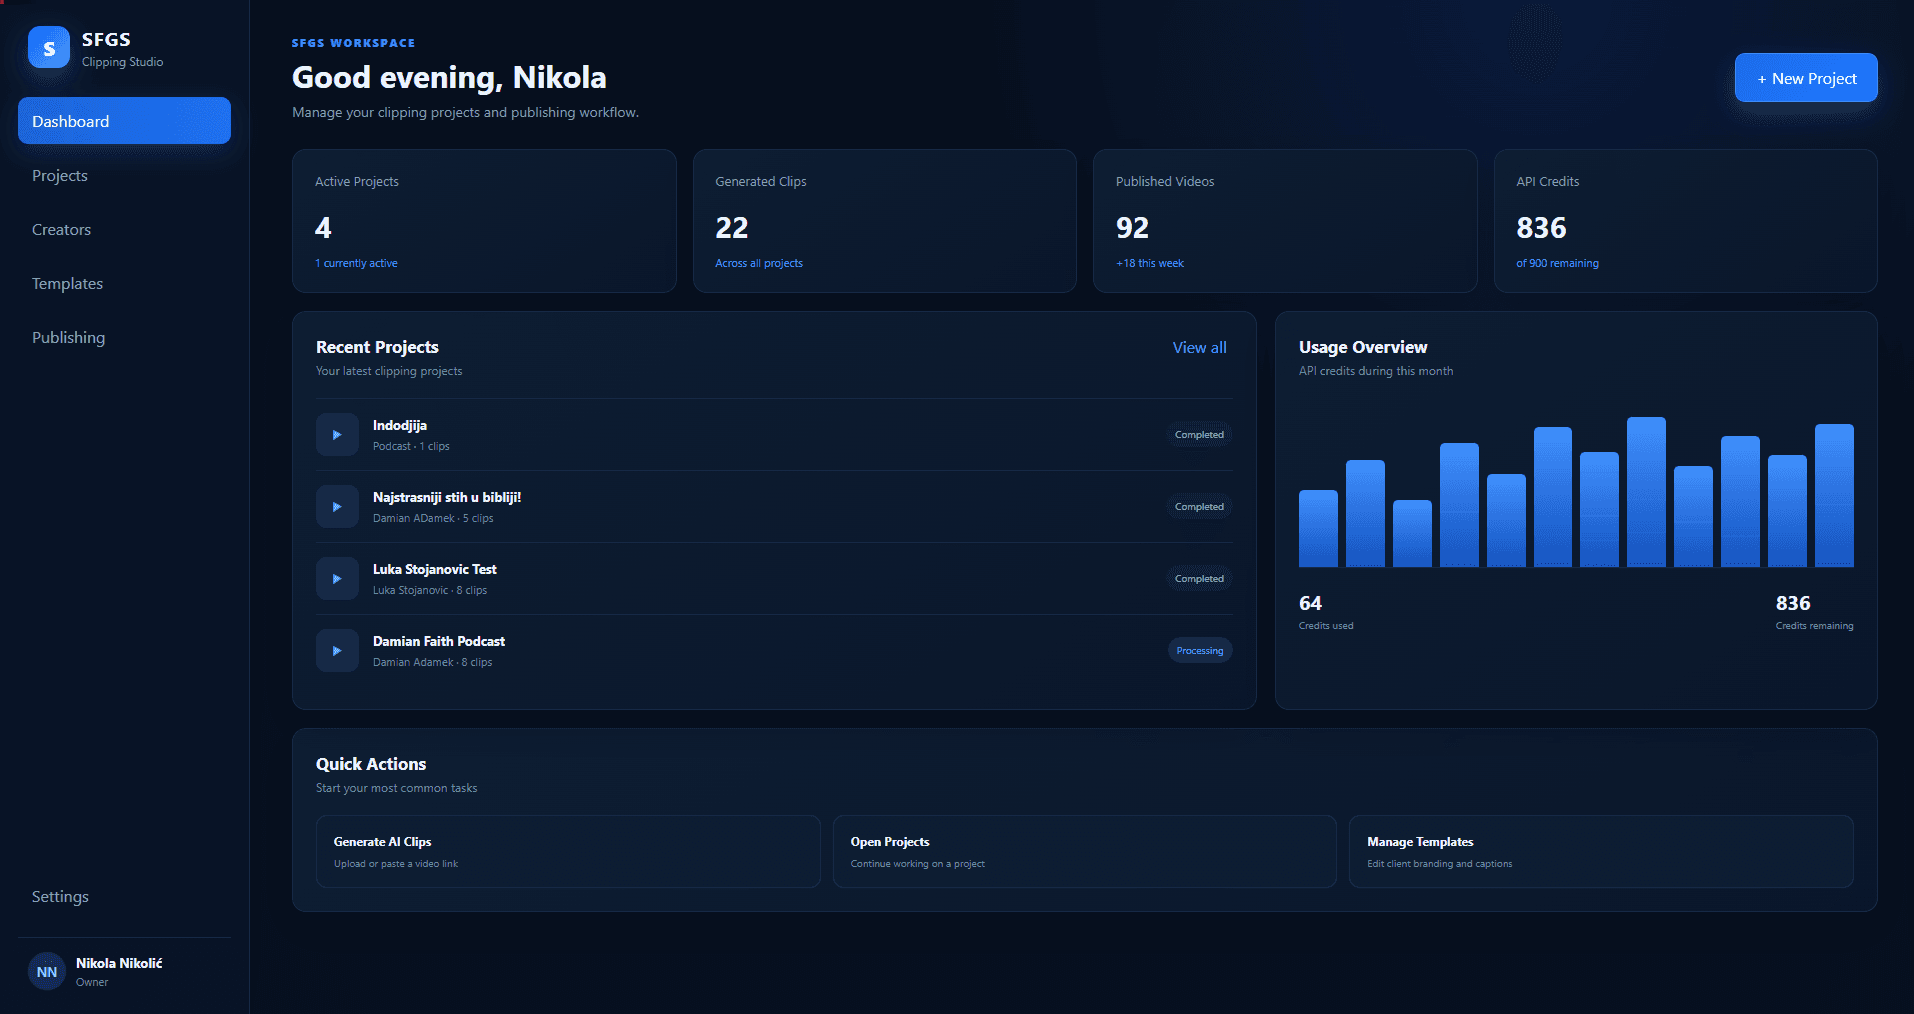Image resolution: width=1914 pixels, height=1014 pixels.
Task: Click the play icon for Indodjija project
Action: 337,435
